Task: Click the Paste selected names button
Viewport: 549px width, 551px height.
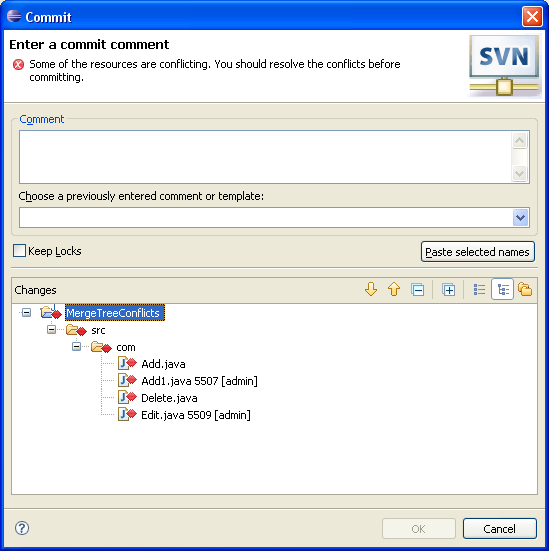Action: [x=478, y=252]
